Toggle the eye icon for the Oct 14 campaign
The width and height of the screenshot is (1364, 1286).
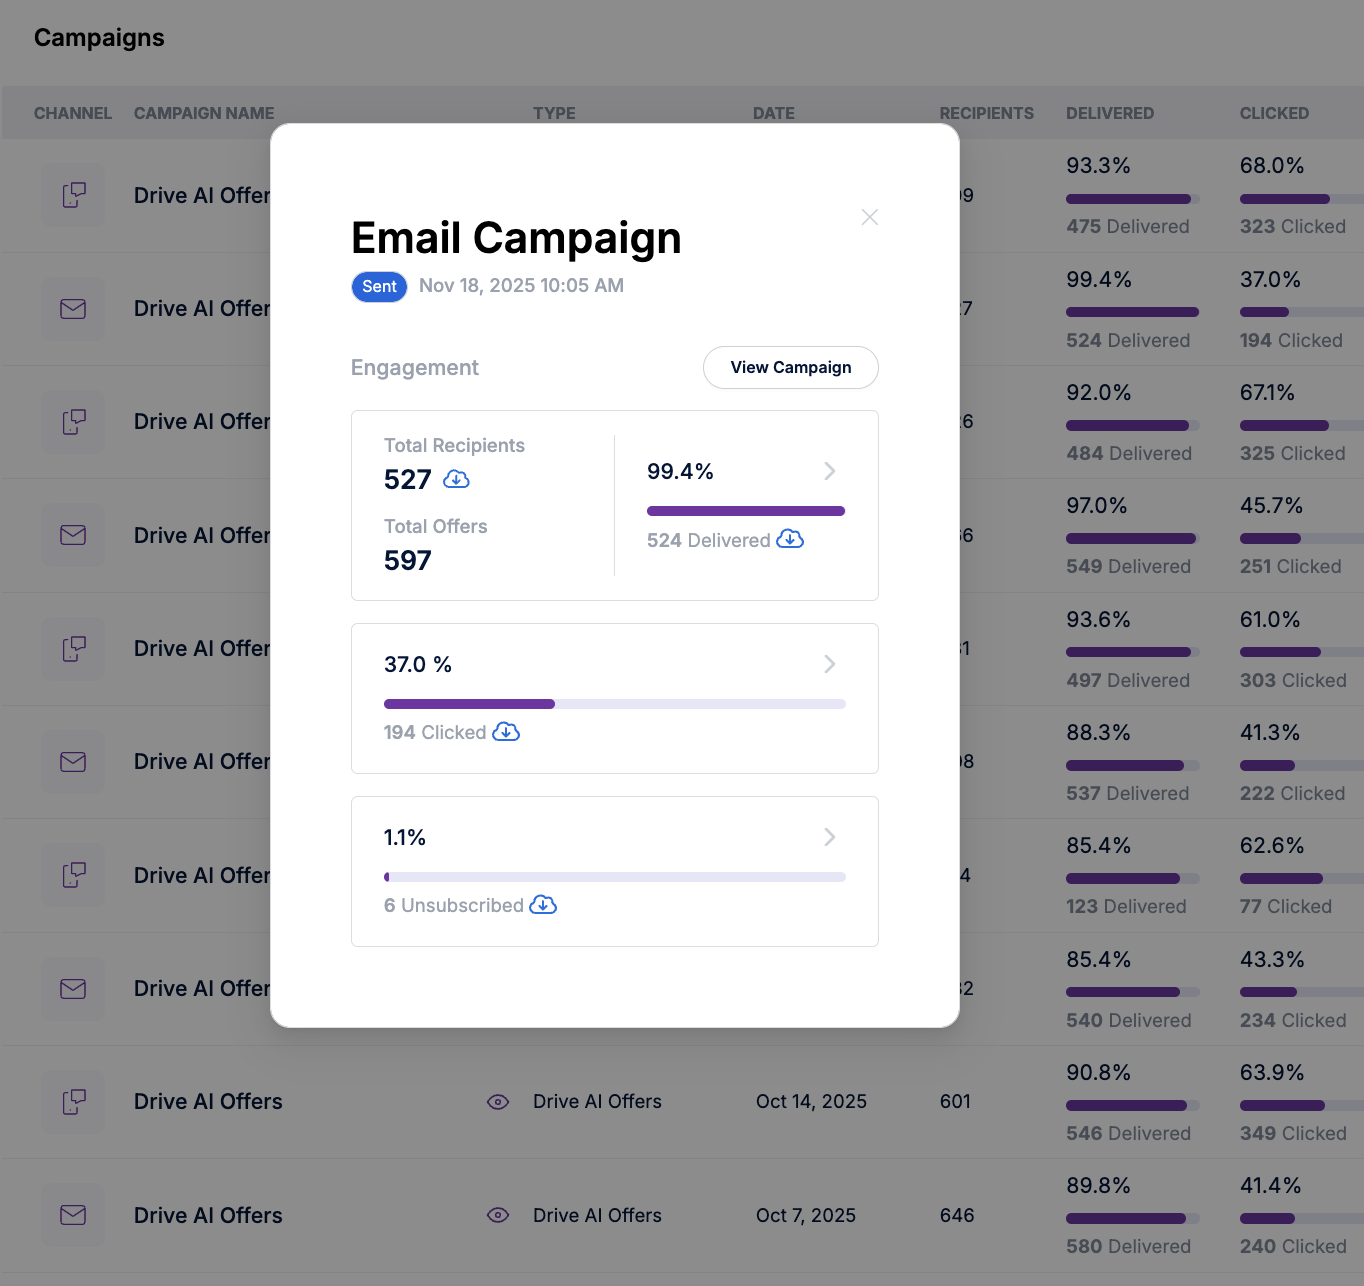[498, 1102]
